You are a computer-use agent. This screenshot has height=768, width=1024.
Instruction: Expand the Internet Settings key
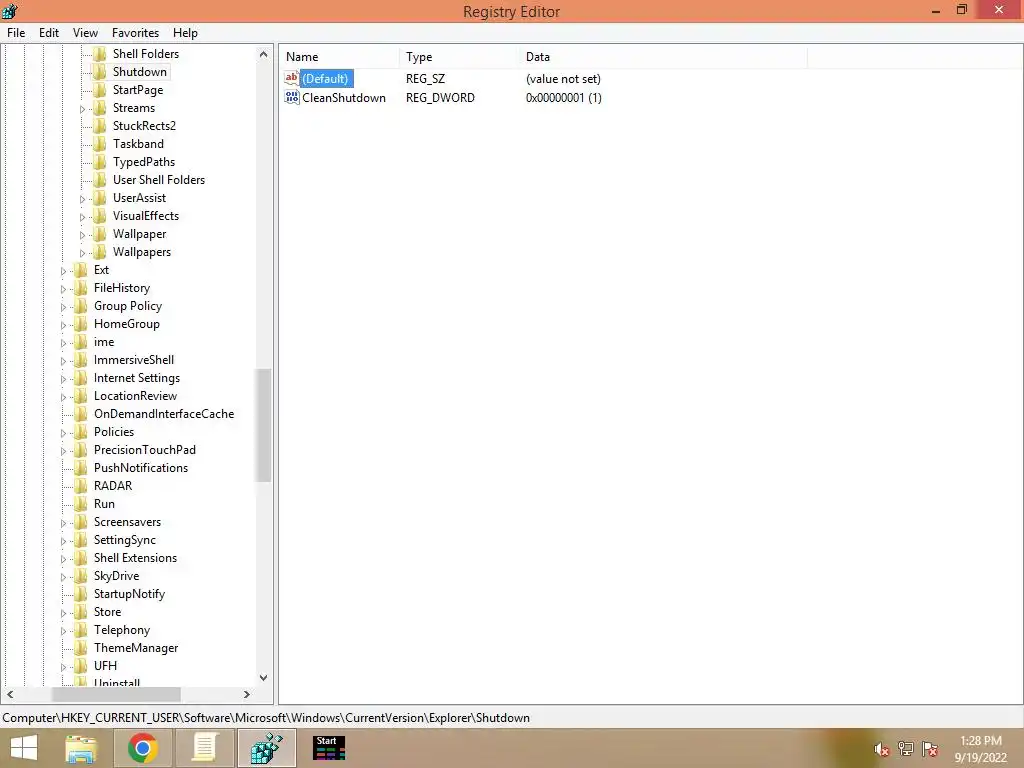point(63,379)
